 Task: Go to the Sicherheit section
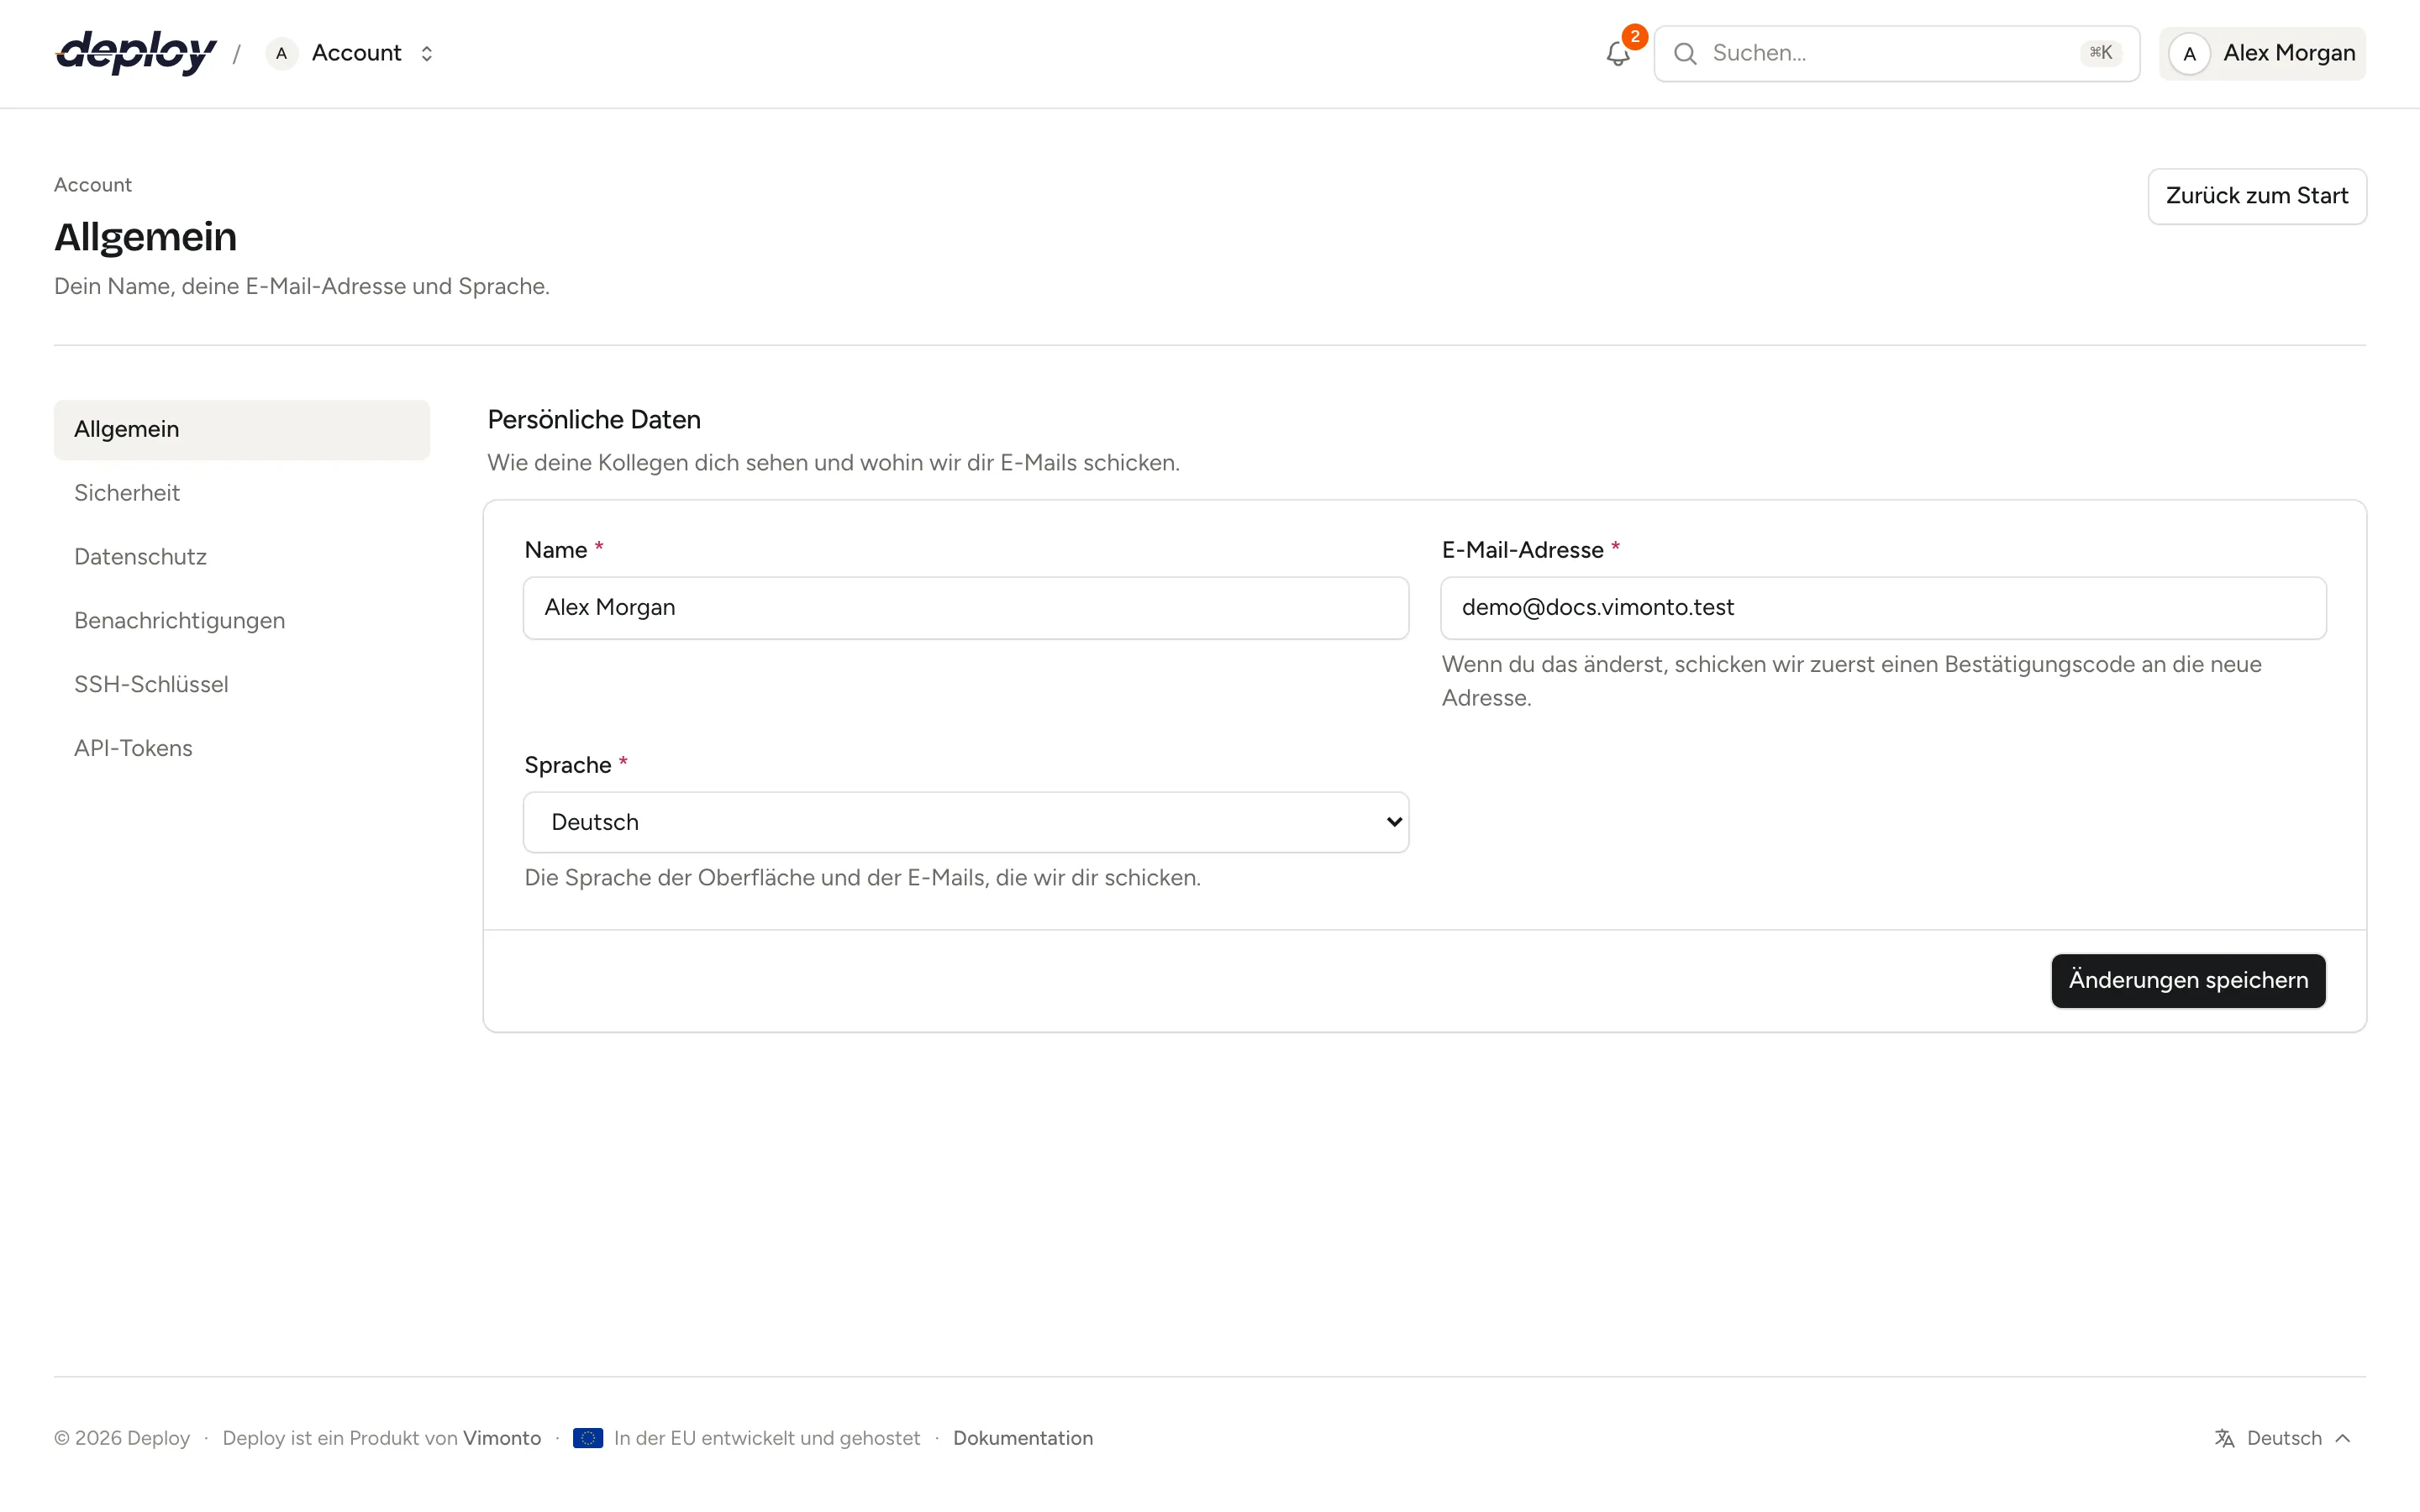click(242, 493)
